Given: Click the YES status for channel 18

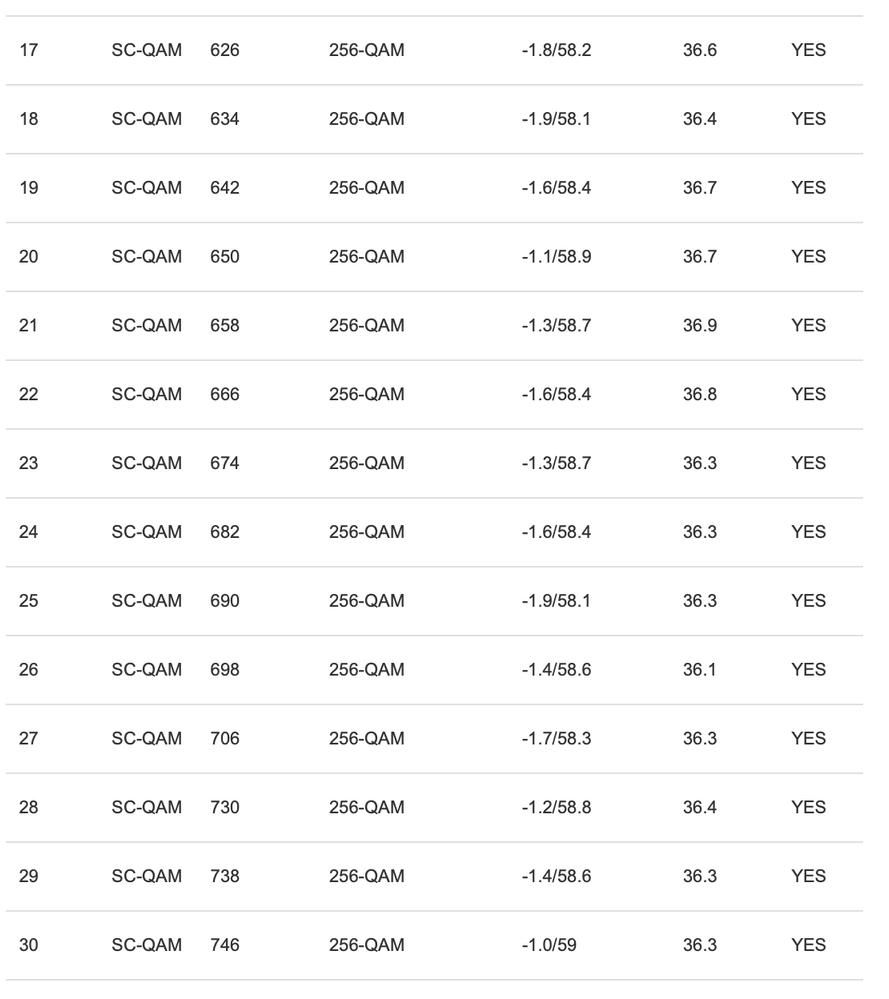Looking at the screenshot, I should pyautogui.click(x=808, y=119).
